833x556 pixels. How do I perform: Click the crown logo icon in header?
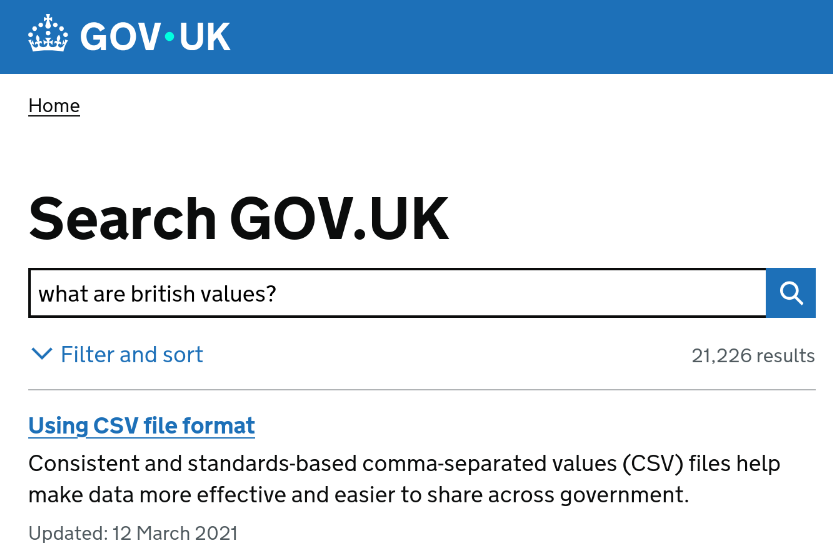pyautogui.click(x=48, y=36)
